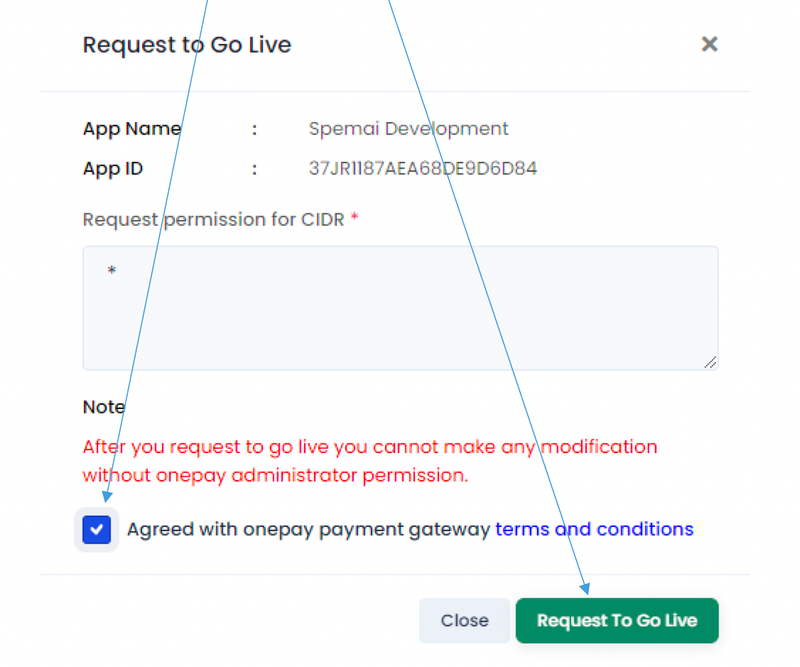Image resolution: width=800 pixels, height=667 pixels.
Task: Click the Note heading
Action: pos(104,407)
